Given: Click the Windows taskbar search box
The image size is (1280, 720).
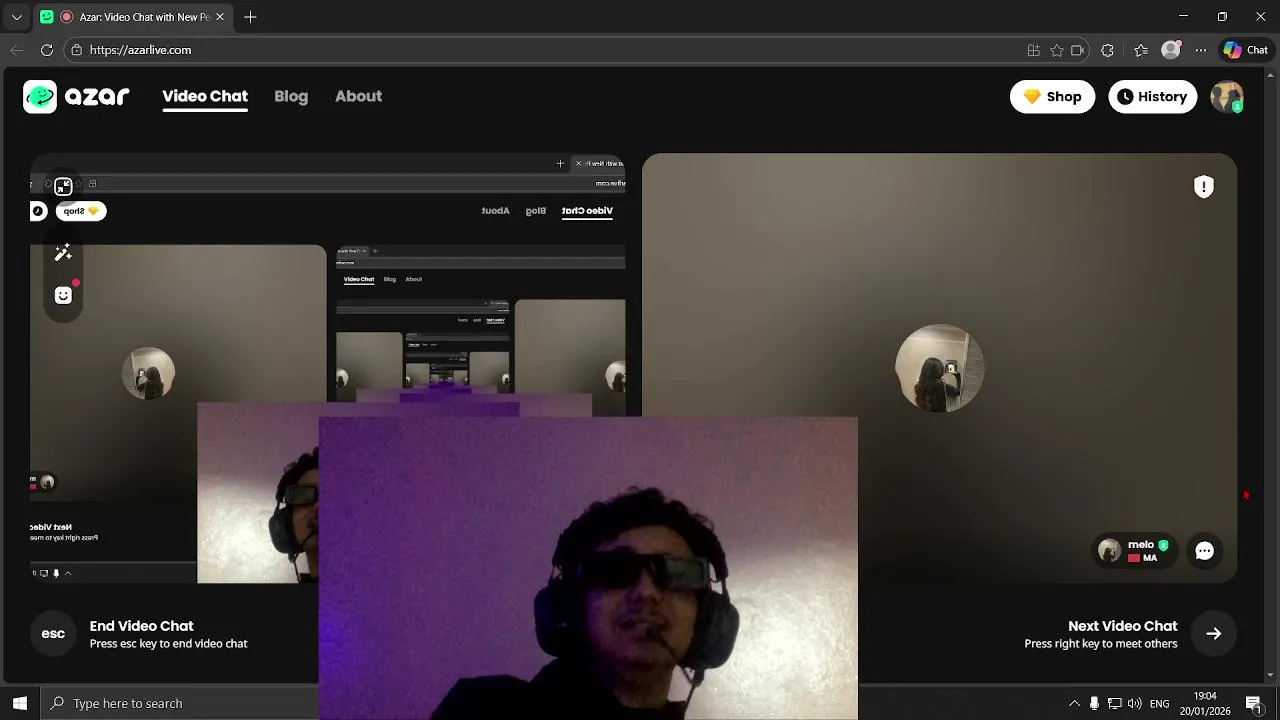Looking at the screenshot, I should point(180,703).
